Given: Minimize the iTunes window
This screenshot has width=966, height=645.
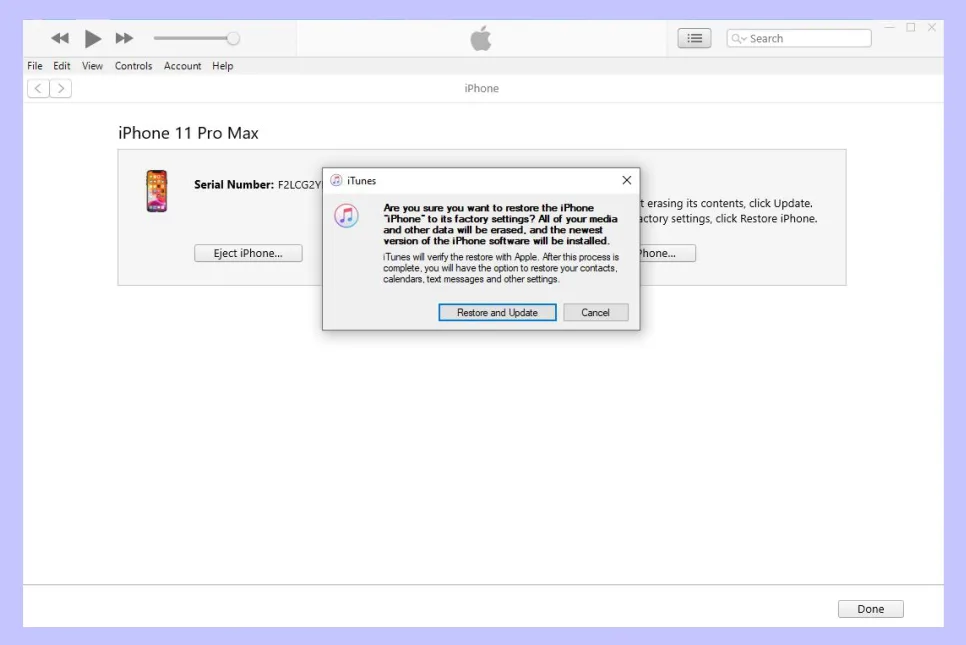Looking at the screenshot, I should pyautogui.click(x=890, y=27).
